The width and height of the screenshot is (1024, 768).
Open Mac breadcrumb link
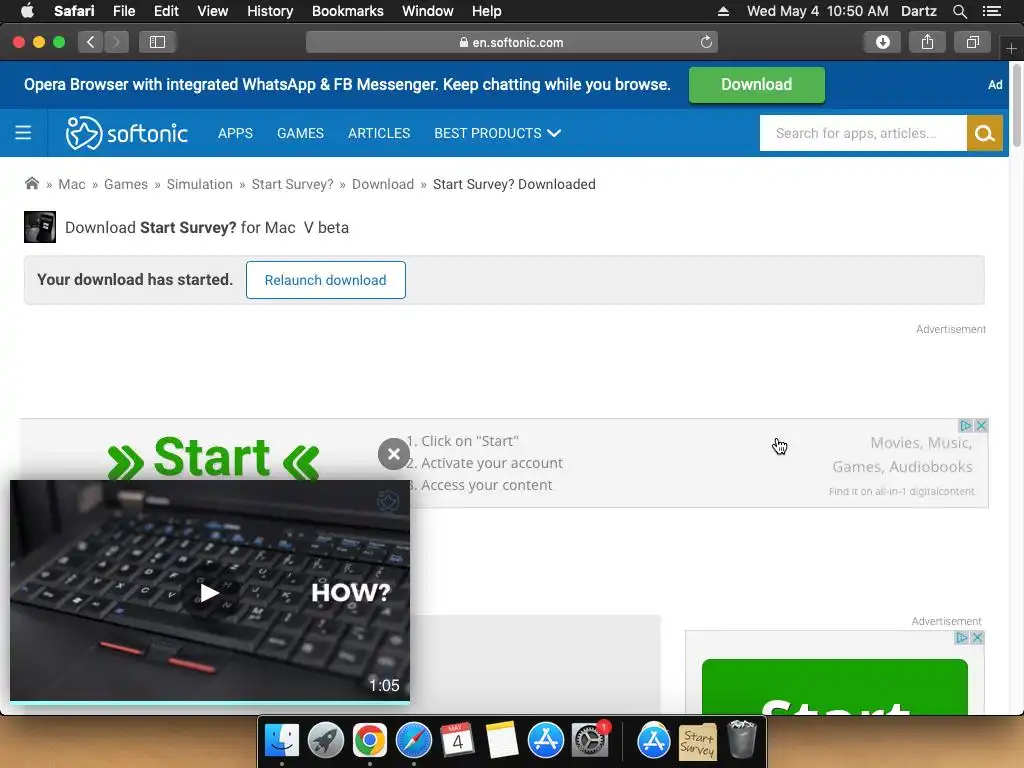click(72, 184)
